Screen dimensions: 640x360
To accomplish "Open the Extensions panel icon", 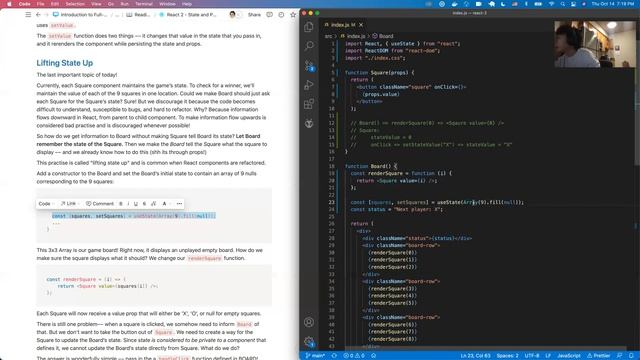I will 309,104.
